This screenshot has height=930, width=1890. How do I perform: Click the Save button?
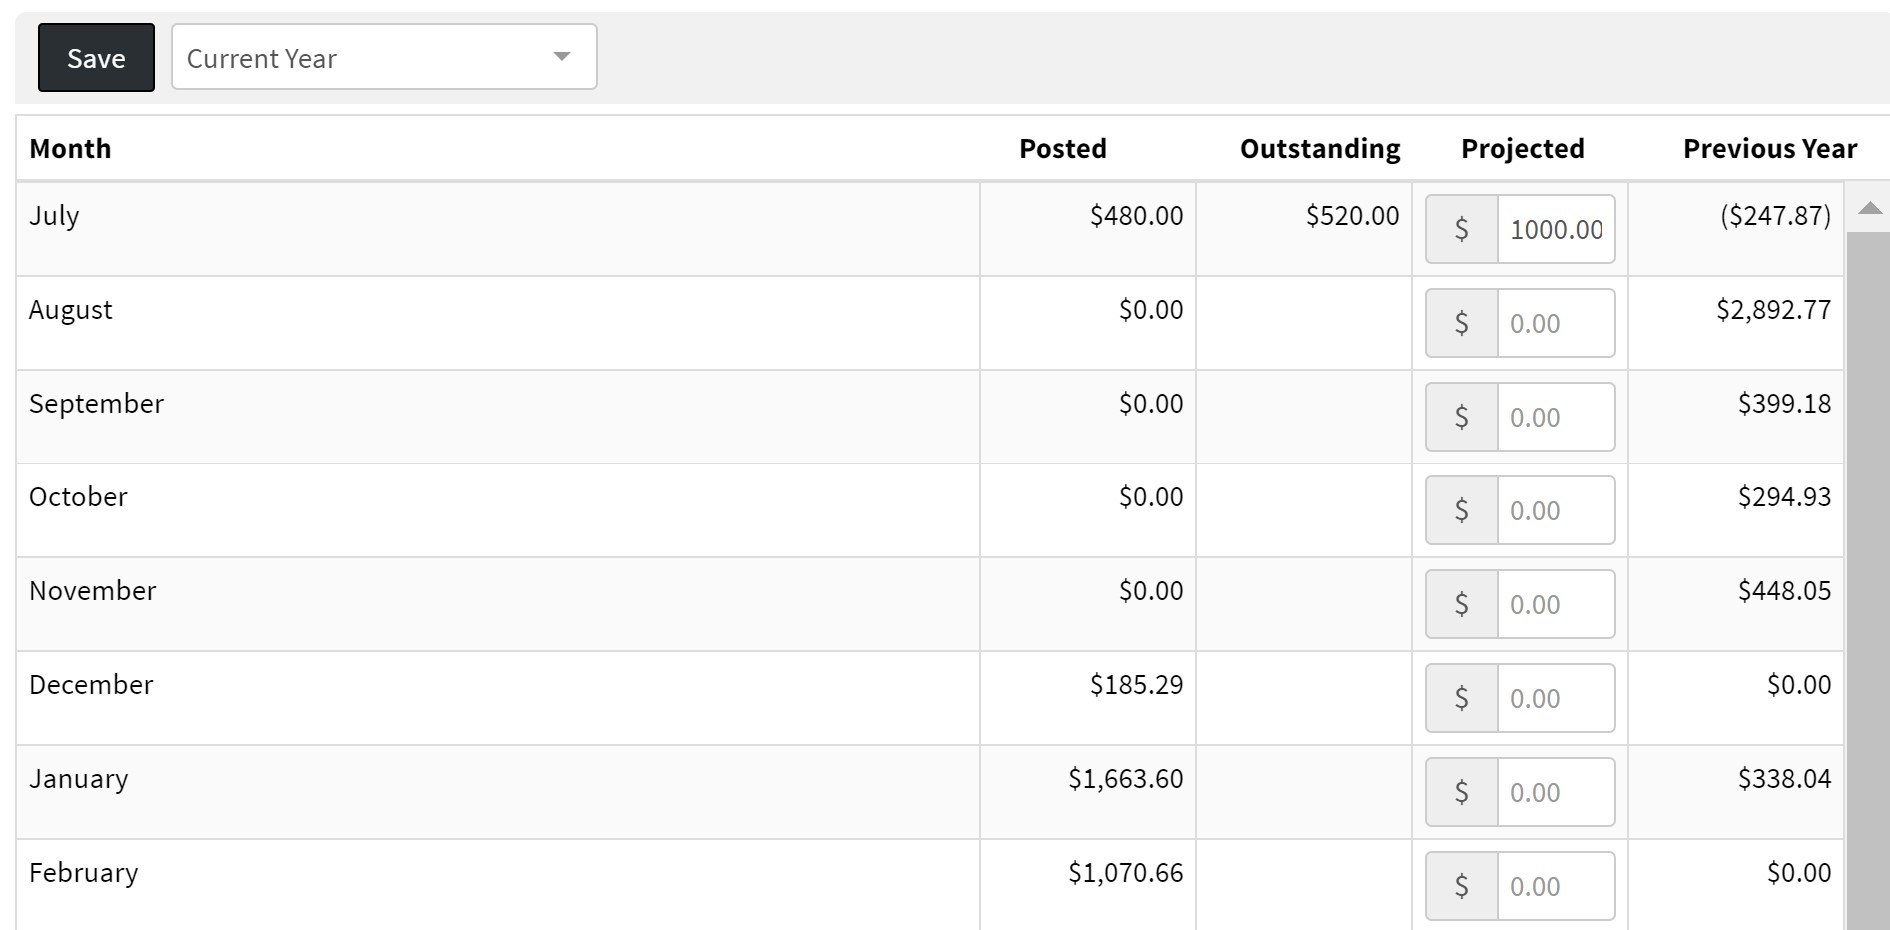tap(96, 58)
